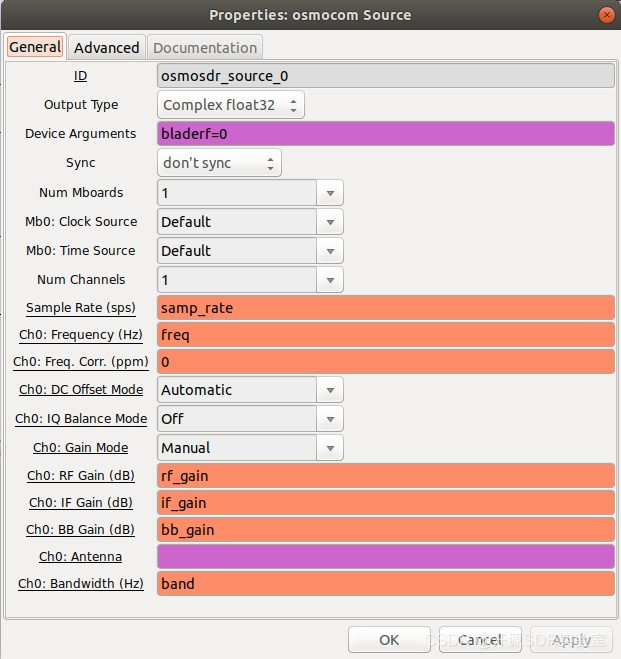Edit the Ch0: Freq. Corr. ppm field
Viewport: 621px width, 659px height.
(386, 362)
